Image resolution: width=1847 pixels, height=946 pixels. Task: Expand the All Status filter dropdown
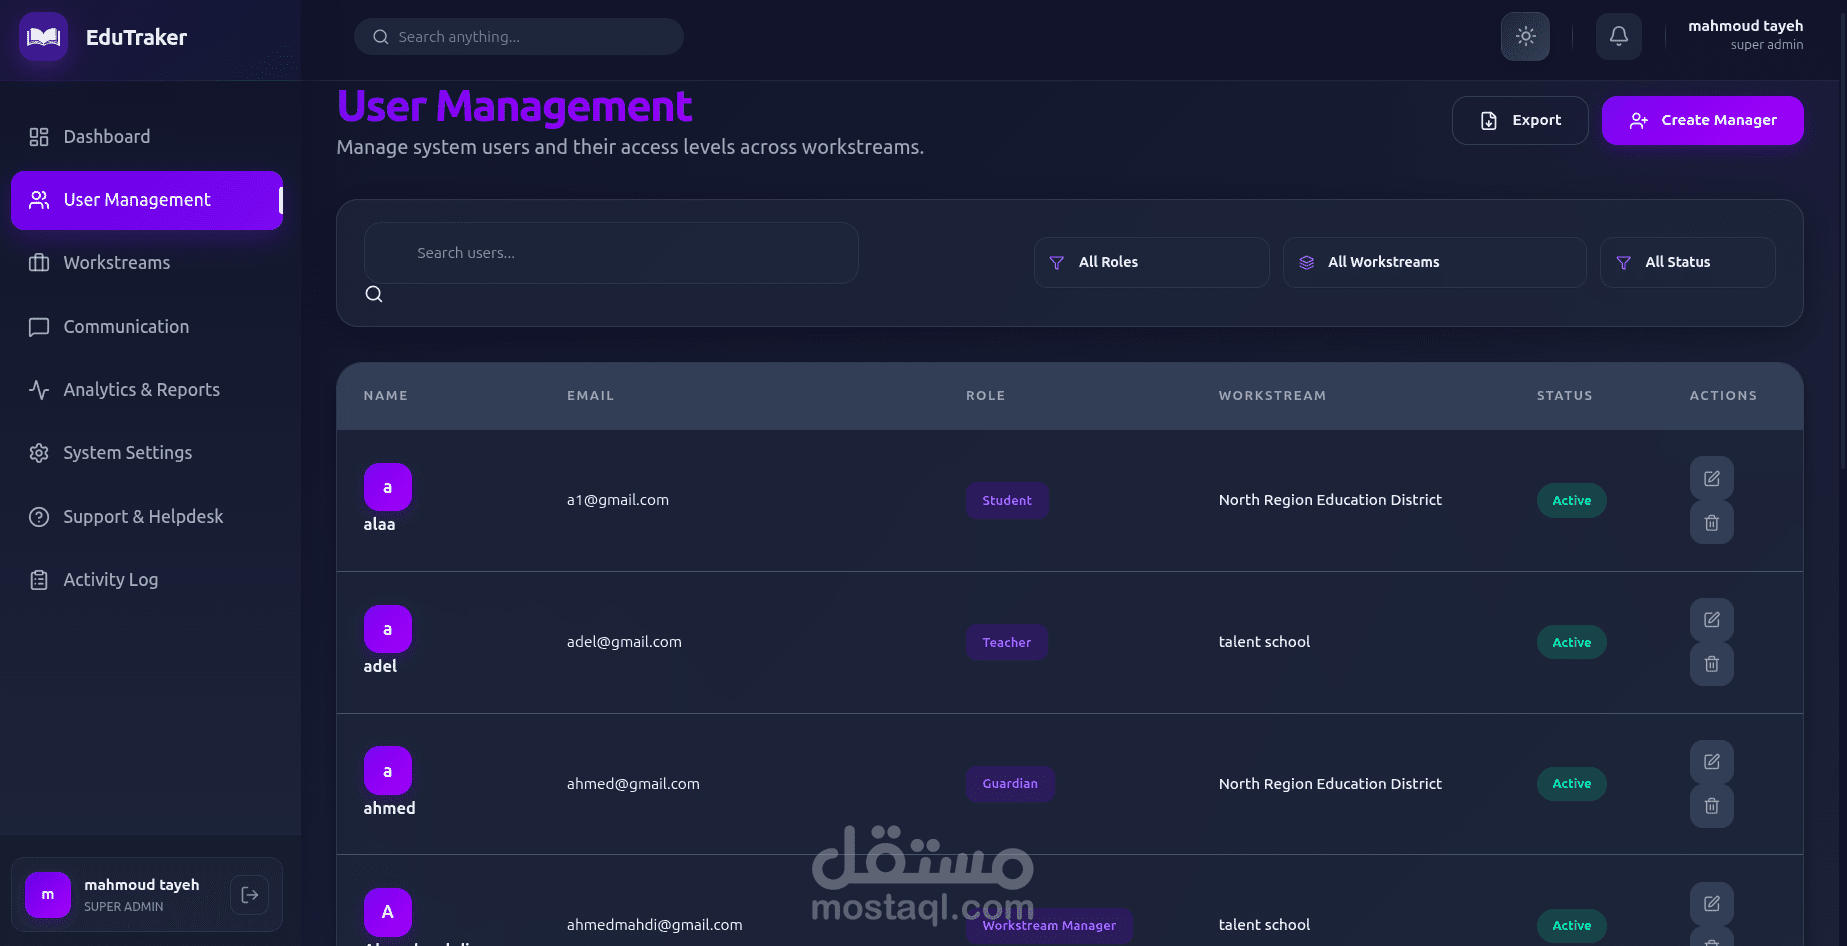click(x=1687, y=262)
